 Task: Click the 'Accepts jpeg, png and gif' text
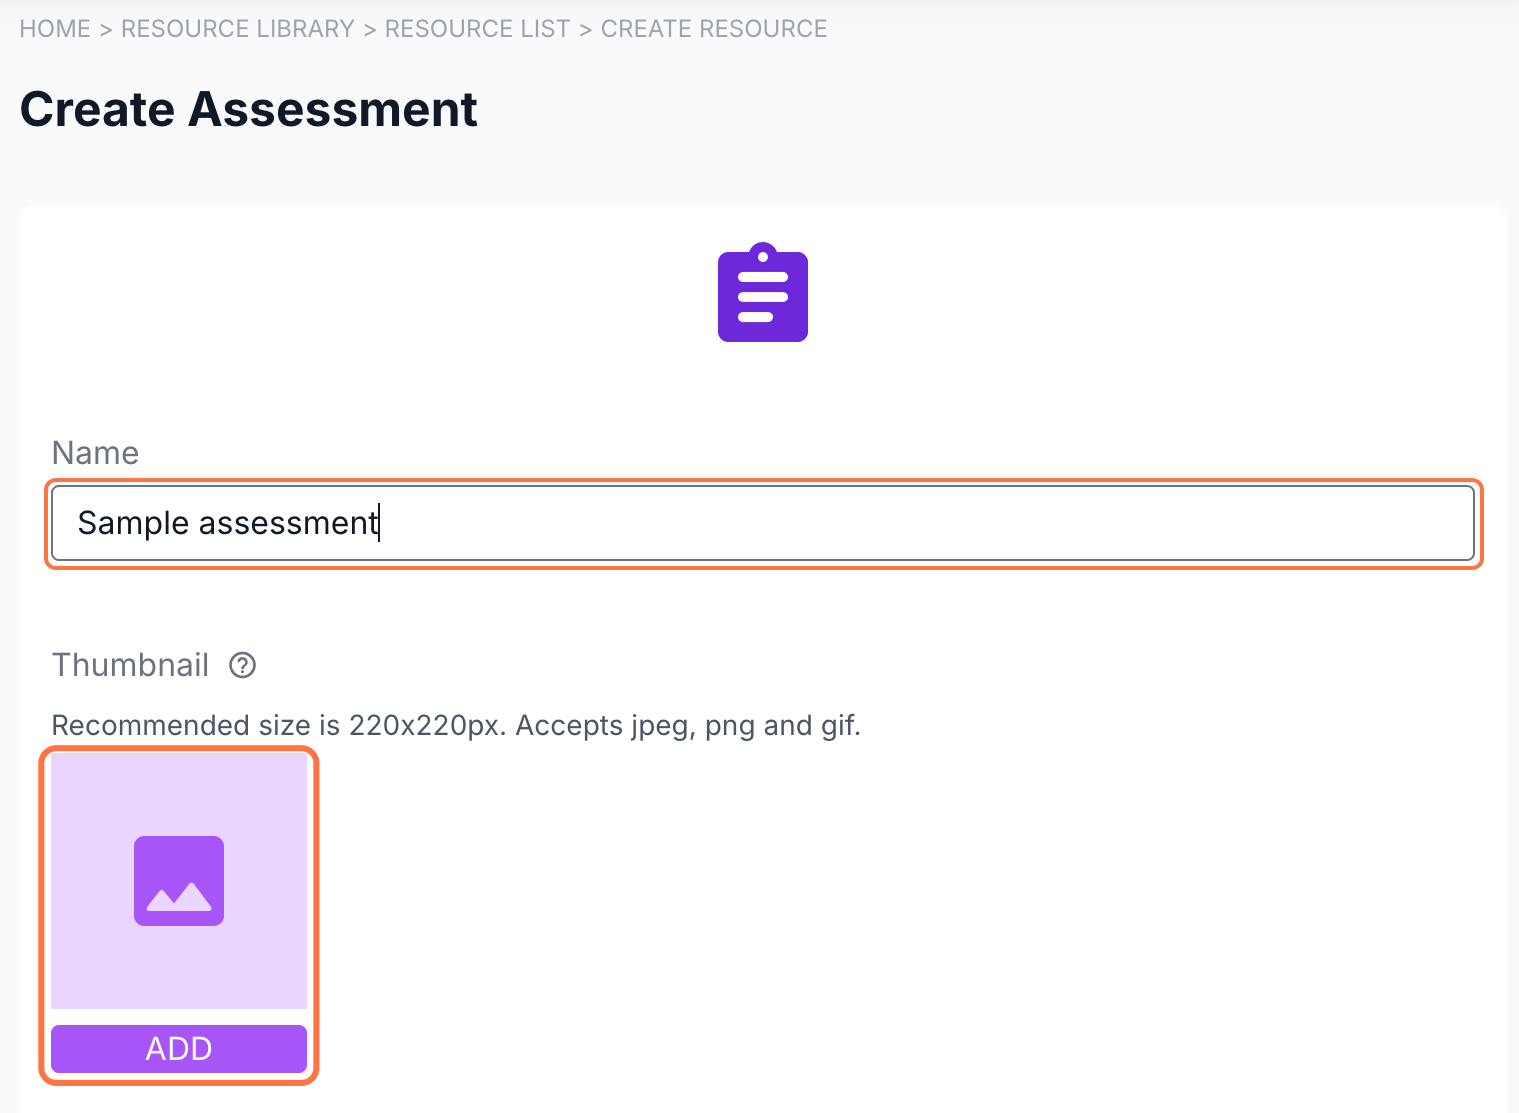point(688,725)
